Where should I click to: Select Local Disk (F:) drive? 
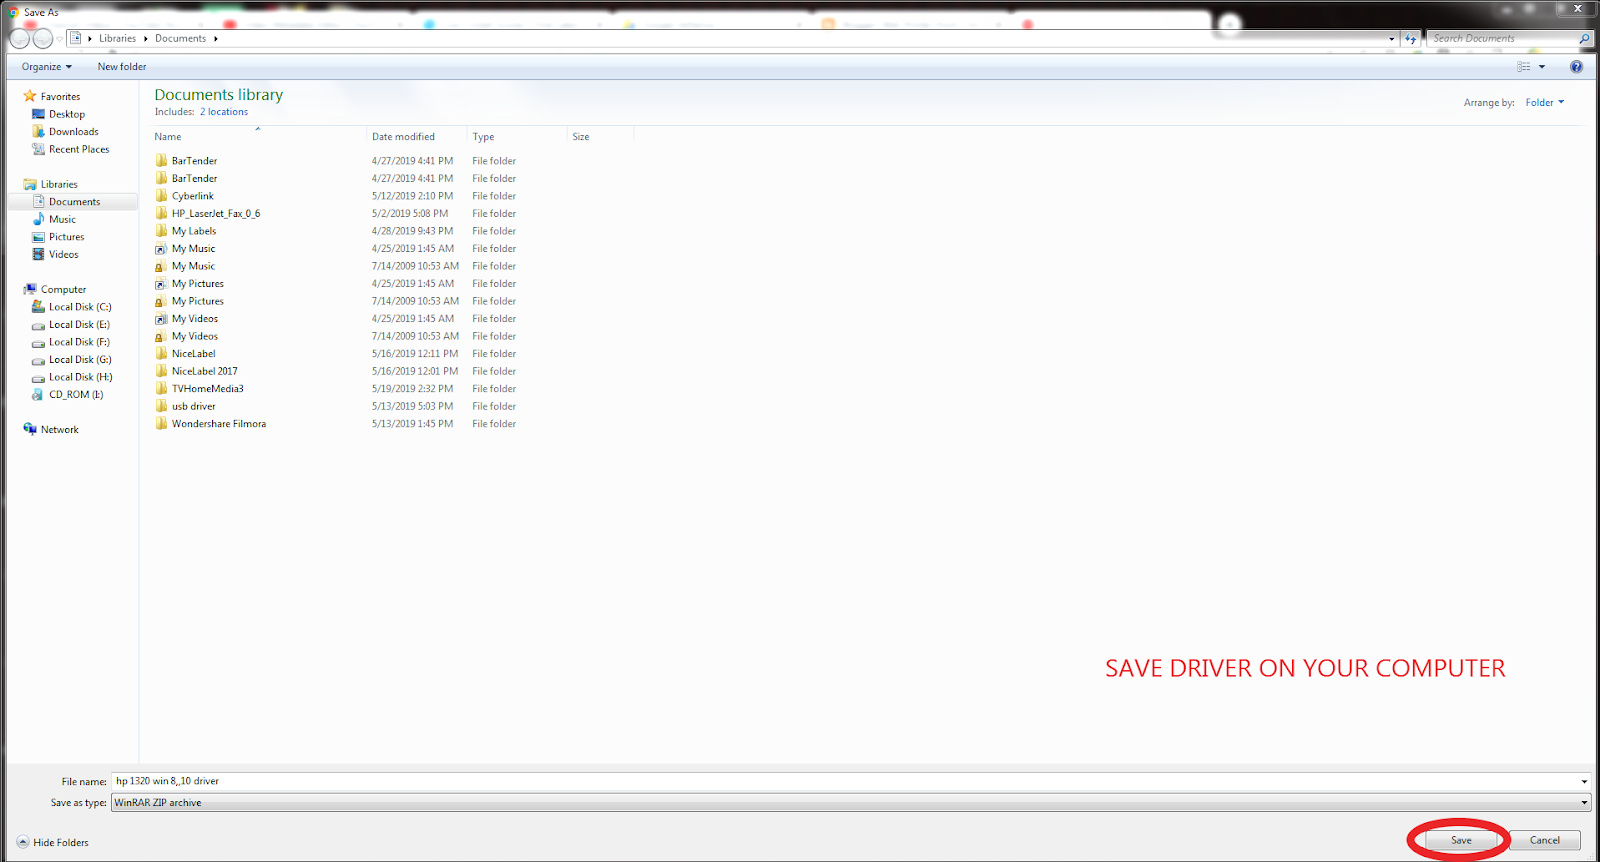tap(79, 342)
